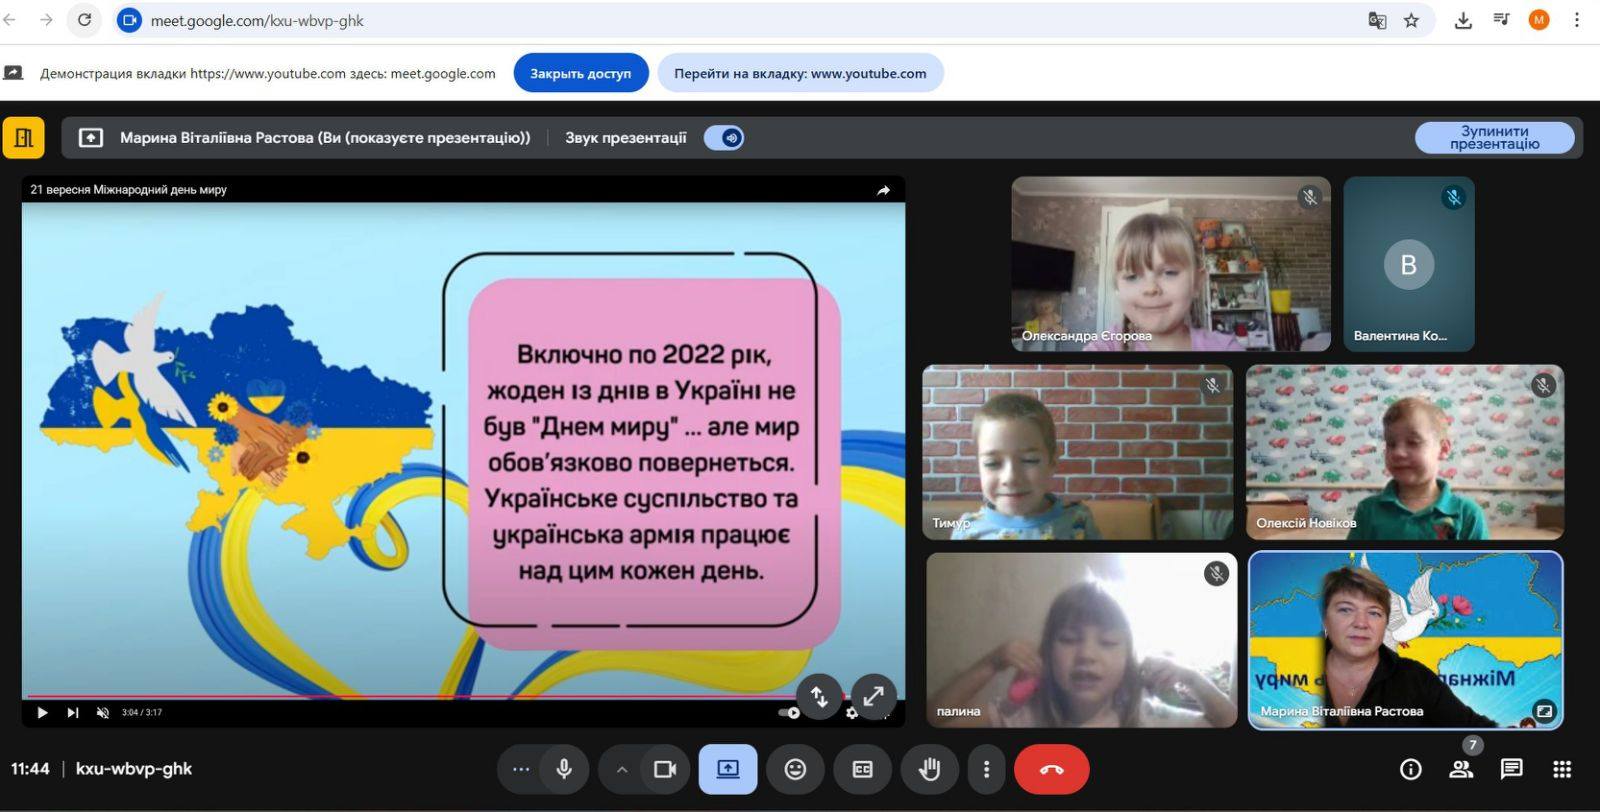The image size is (1600, 812).
Task: Open the Chrome browser menu
Action: tap(1577, 20)
